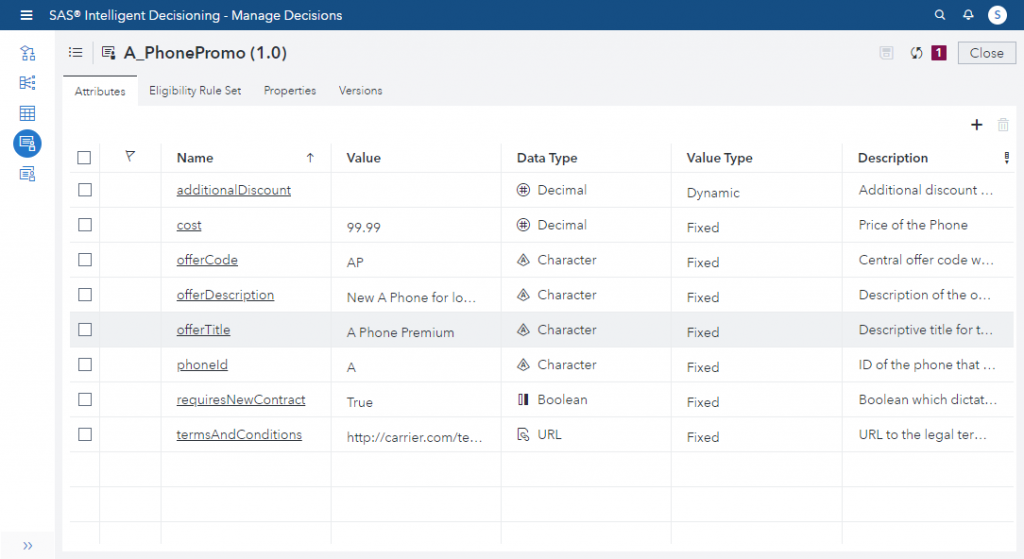Viewport: 1024px width, 559px height.
Task: Open the termsAndConditions attribute link
Action: click(239, 435)
